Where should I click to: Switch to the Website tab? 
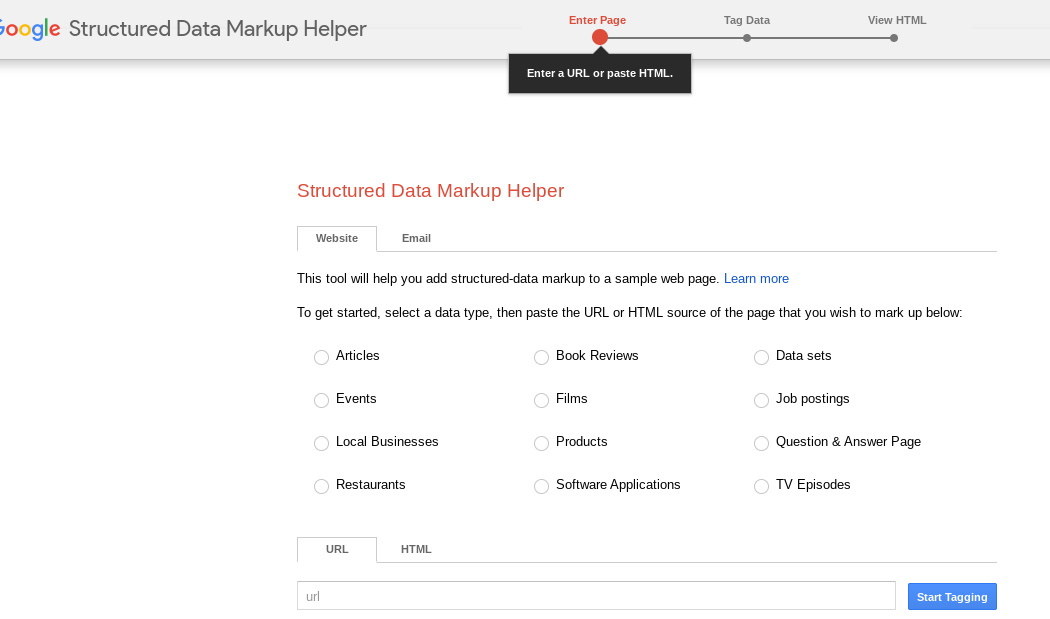[x=337, y=238]
